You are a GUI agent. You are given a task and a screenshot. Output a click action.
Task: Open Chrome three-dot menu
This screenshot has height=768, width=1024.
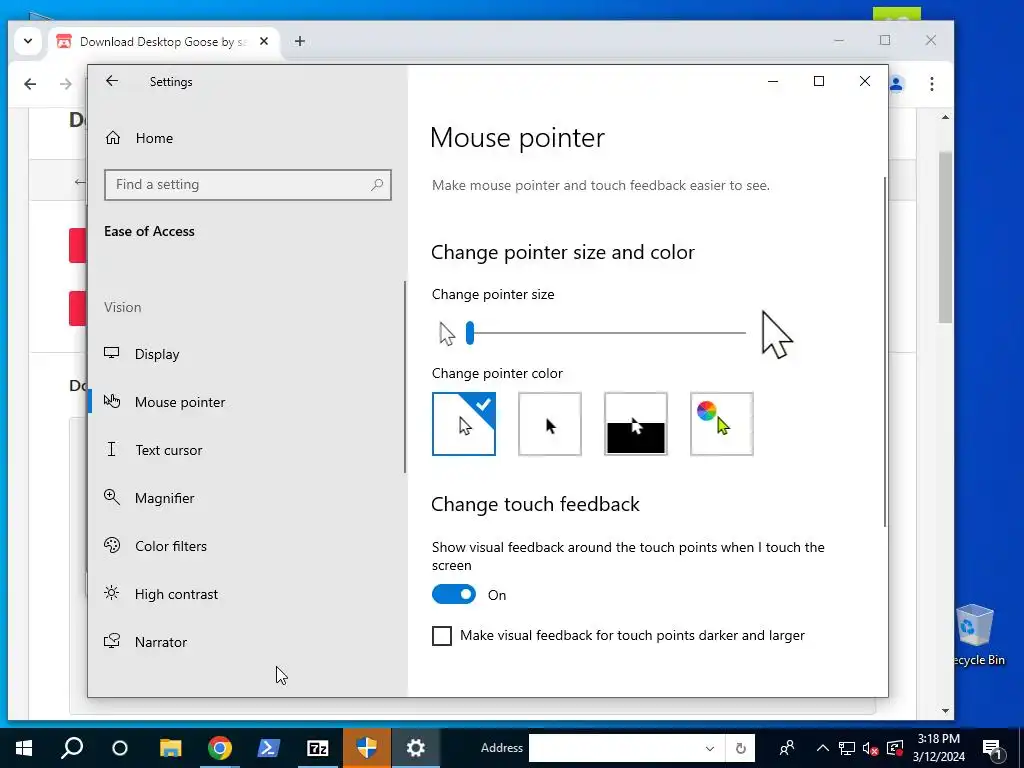[x=932, y=84]
